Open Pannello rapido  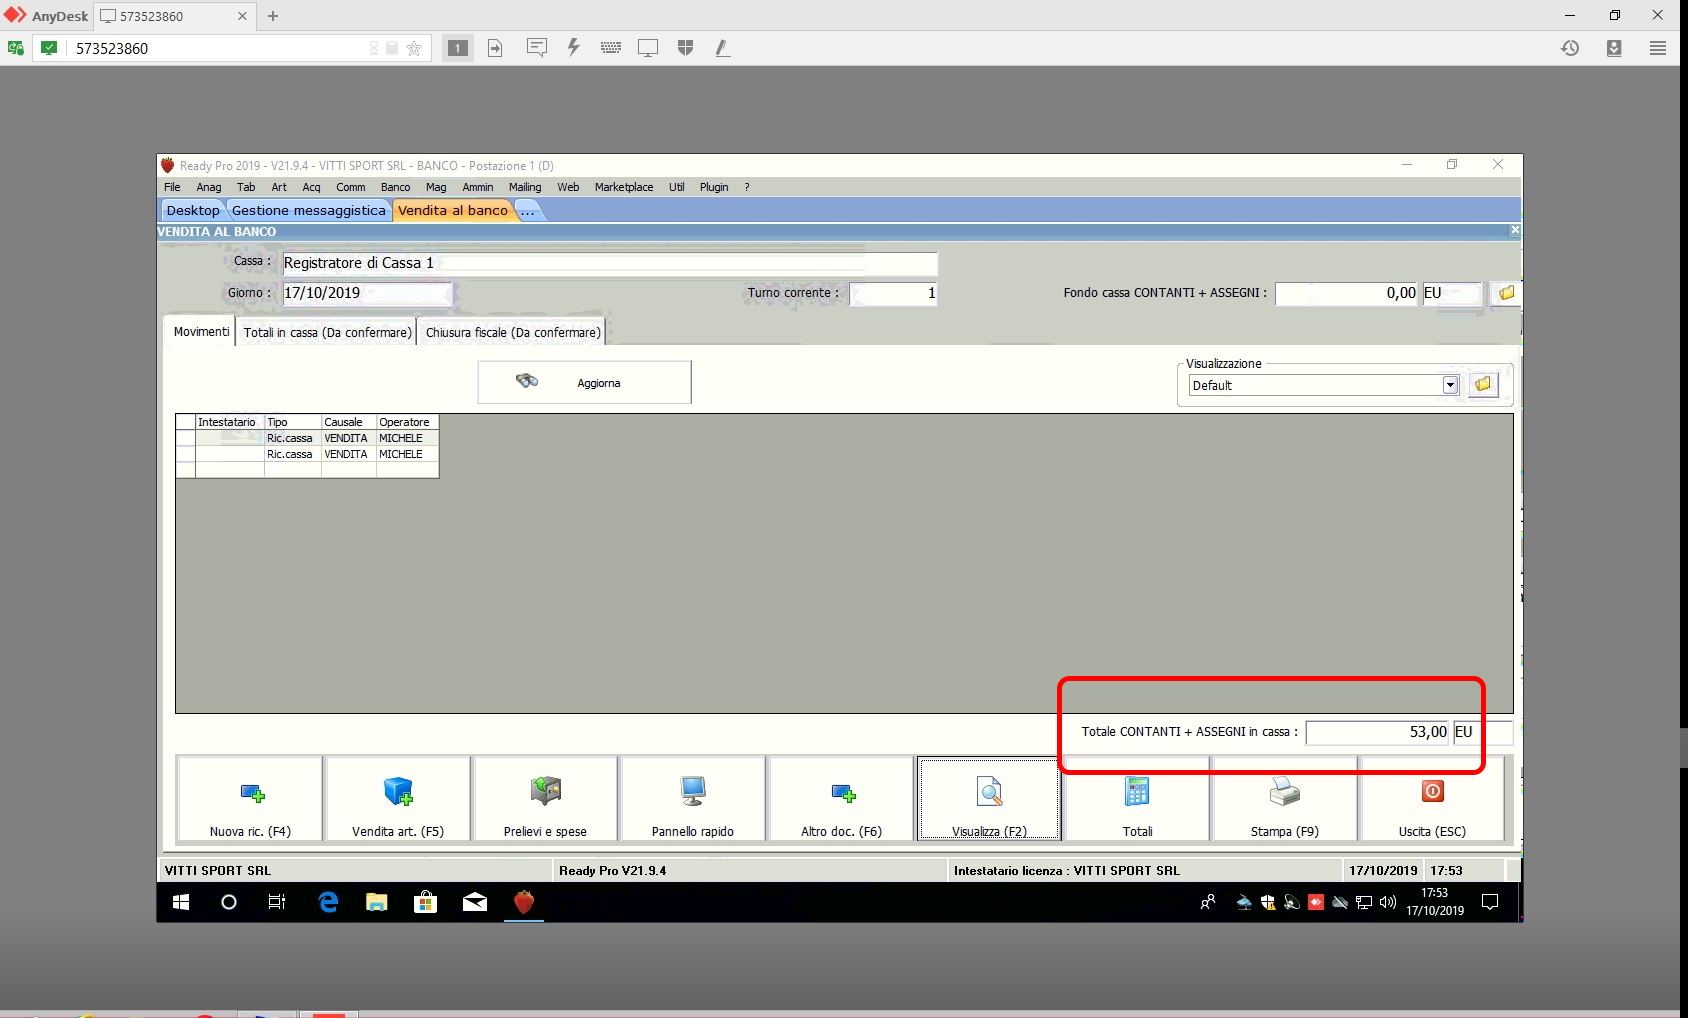[693, 799]
